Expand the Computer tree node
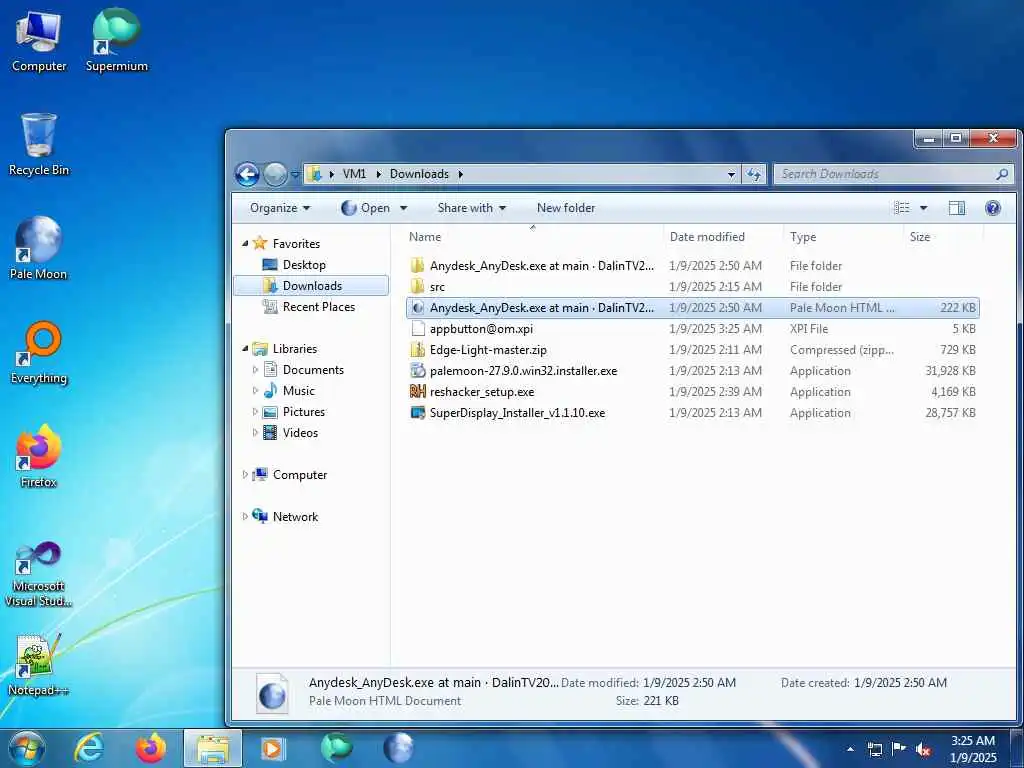 point(246,475)
